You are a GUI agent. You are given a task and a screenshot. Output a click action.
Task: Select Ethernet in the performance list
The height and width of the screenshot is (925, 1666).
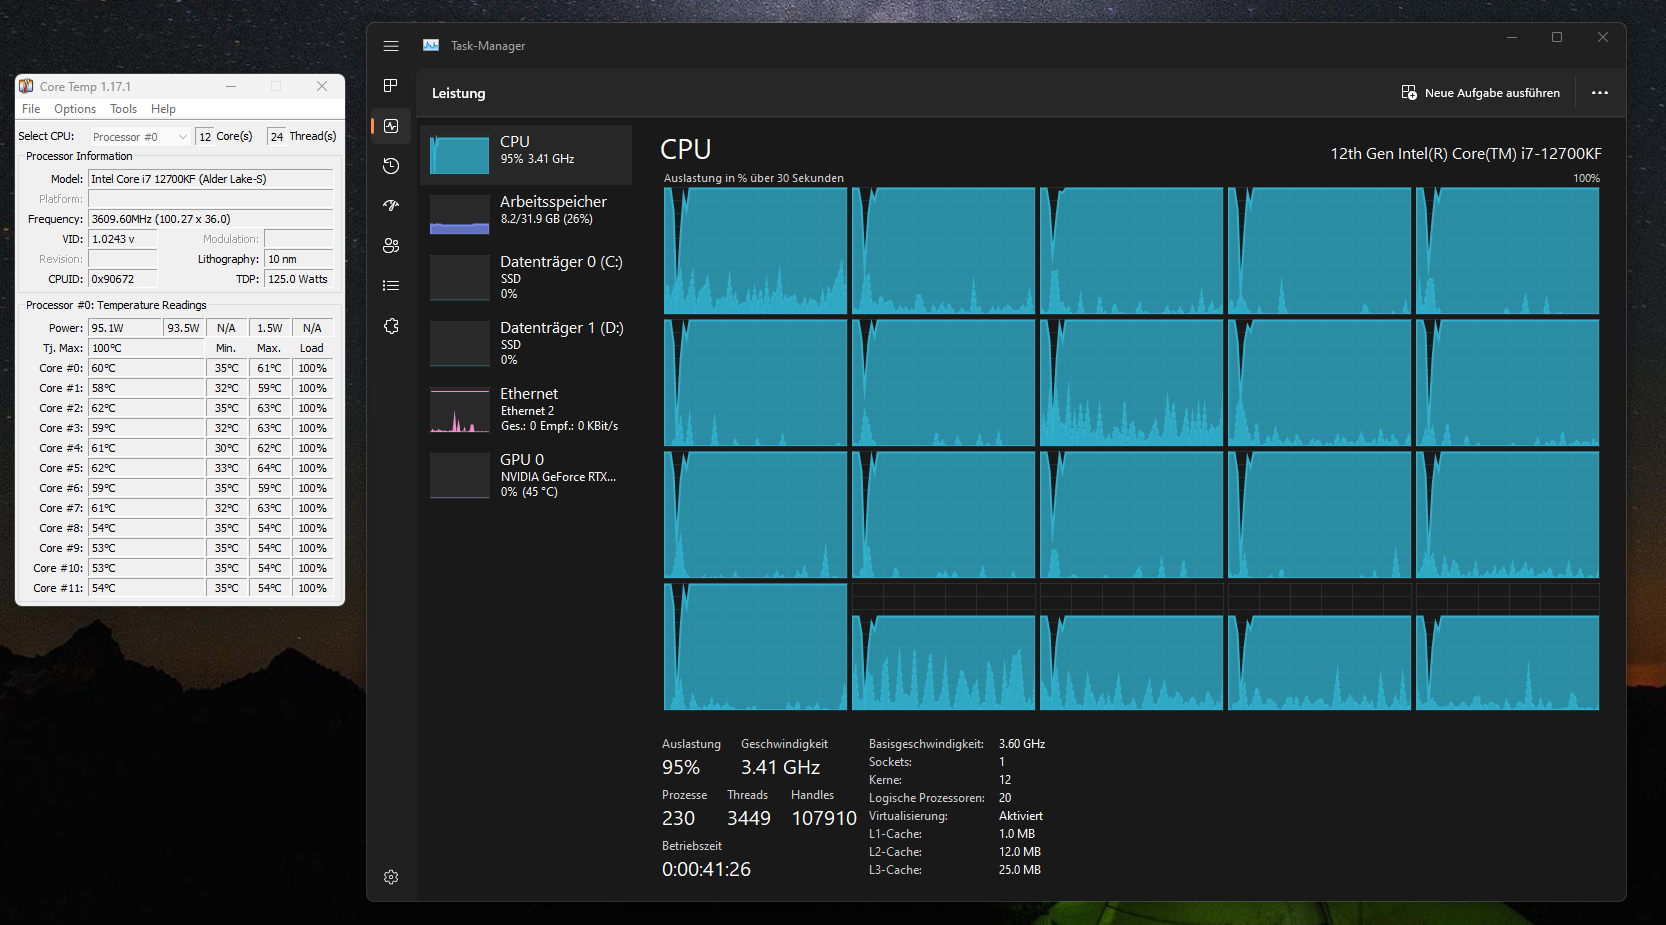[526, 409]
